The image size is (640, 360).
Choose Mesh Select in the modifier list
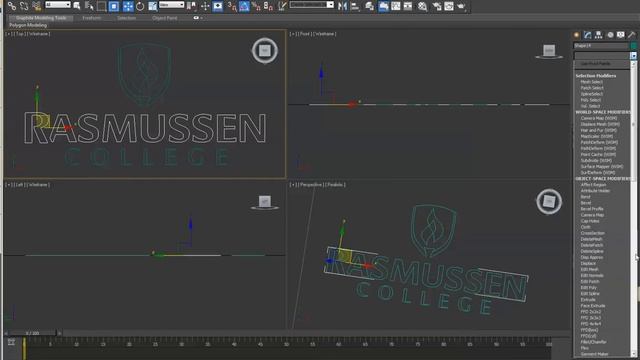coord(591,82)
